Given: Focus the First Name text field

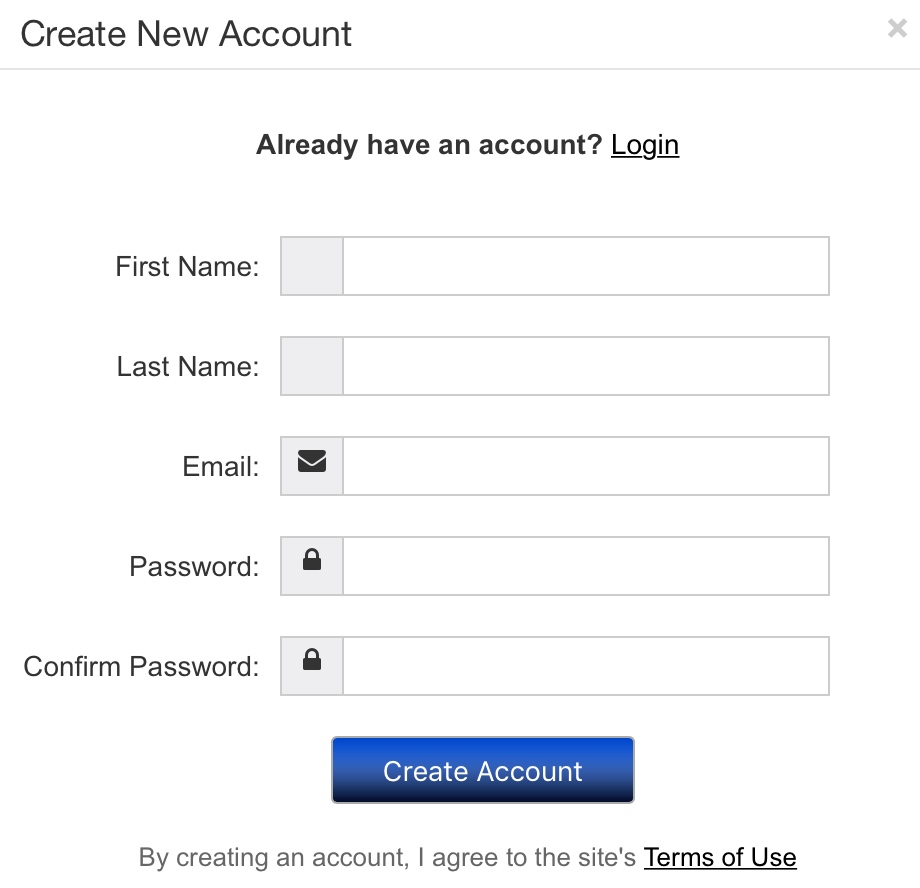Looking at the screenshot, I should (586, 266).
